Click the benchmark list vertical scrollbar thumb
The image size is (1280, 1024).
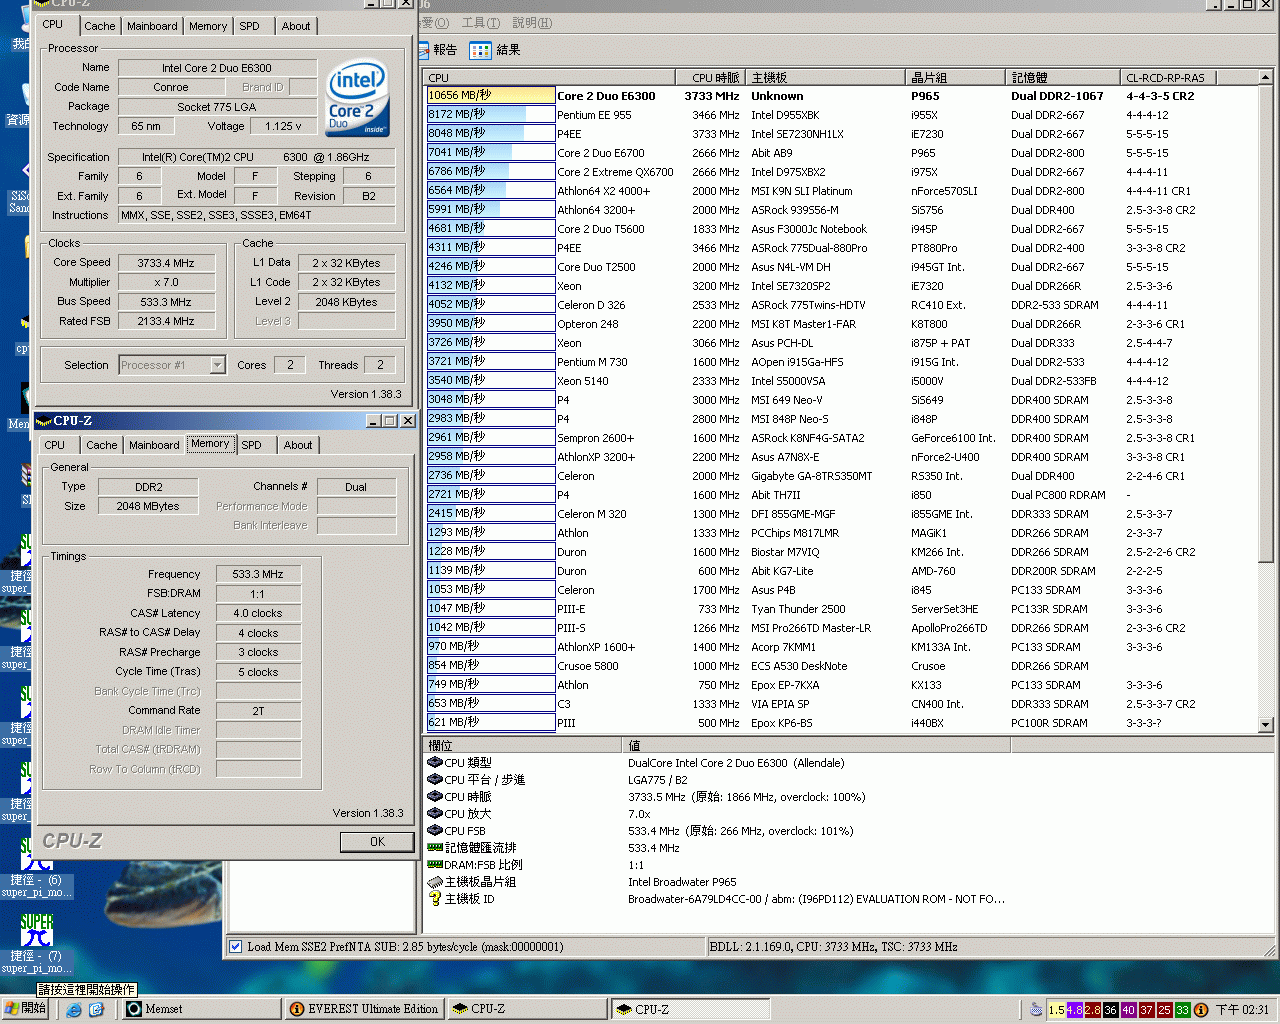(x=1266, y=322)
